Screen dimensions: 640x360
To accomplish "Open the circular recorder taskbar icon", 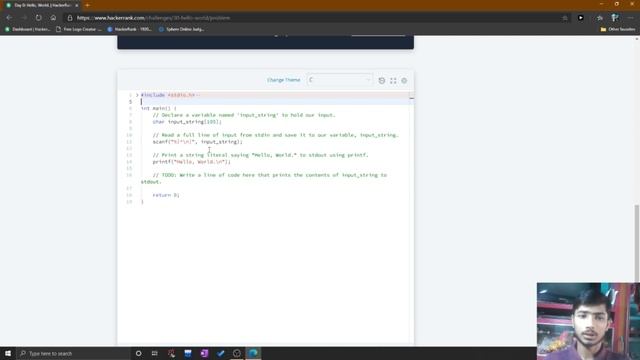I will coord(237,353).
